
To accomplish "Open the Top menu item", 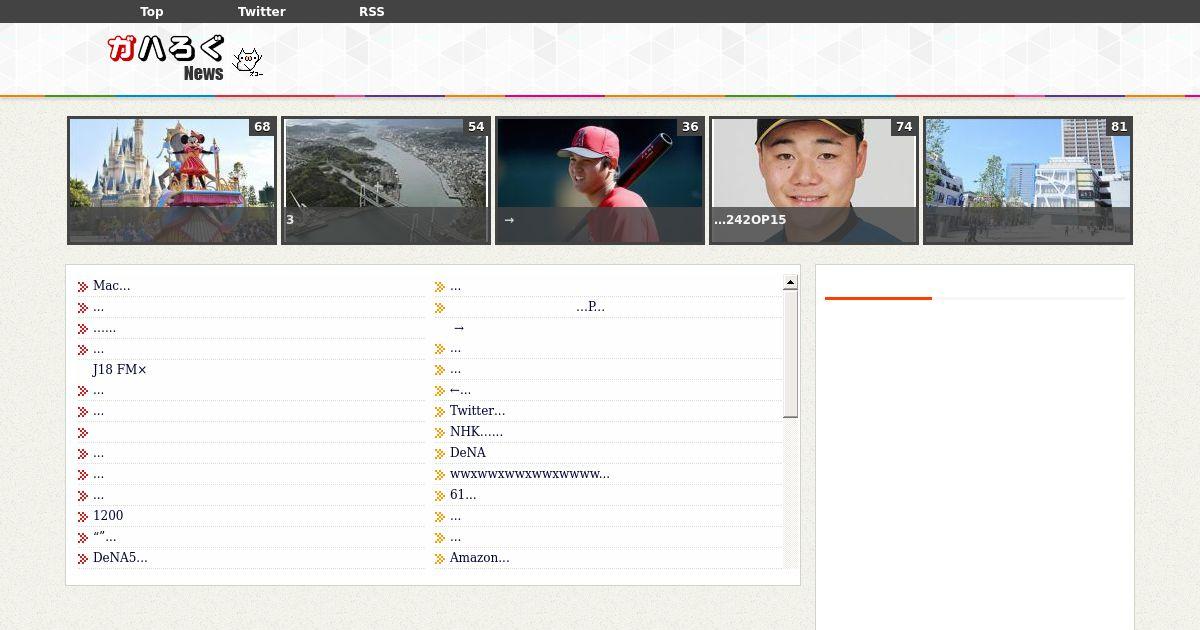I will tap(152, 12).
